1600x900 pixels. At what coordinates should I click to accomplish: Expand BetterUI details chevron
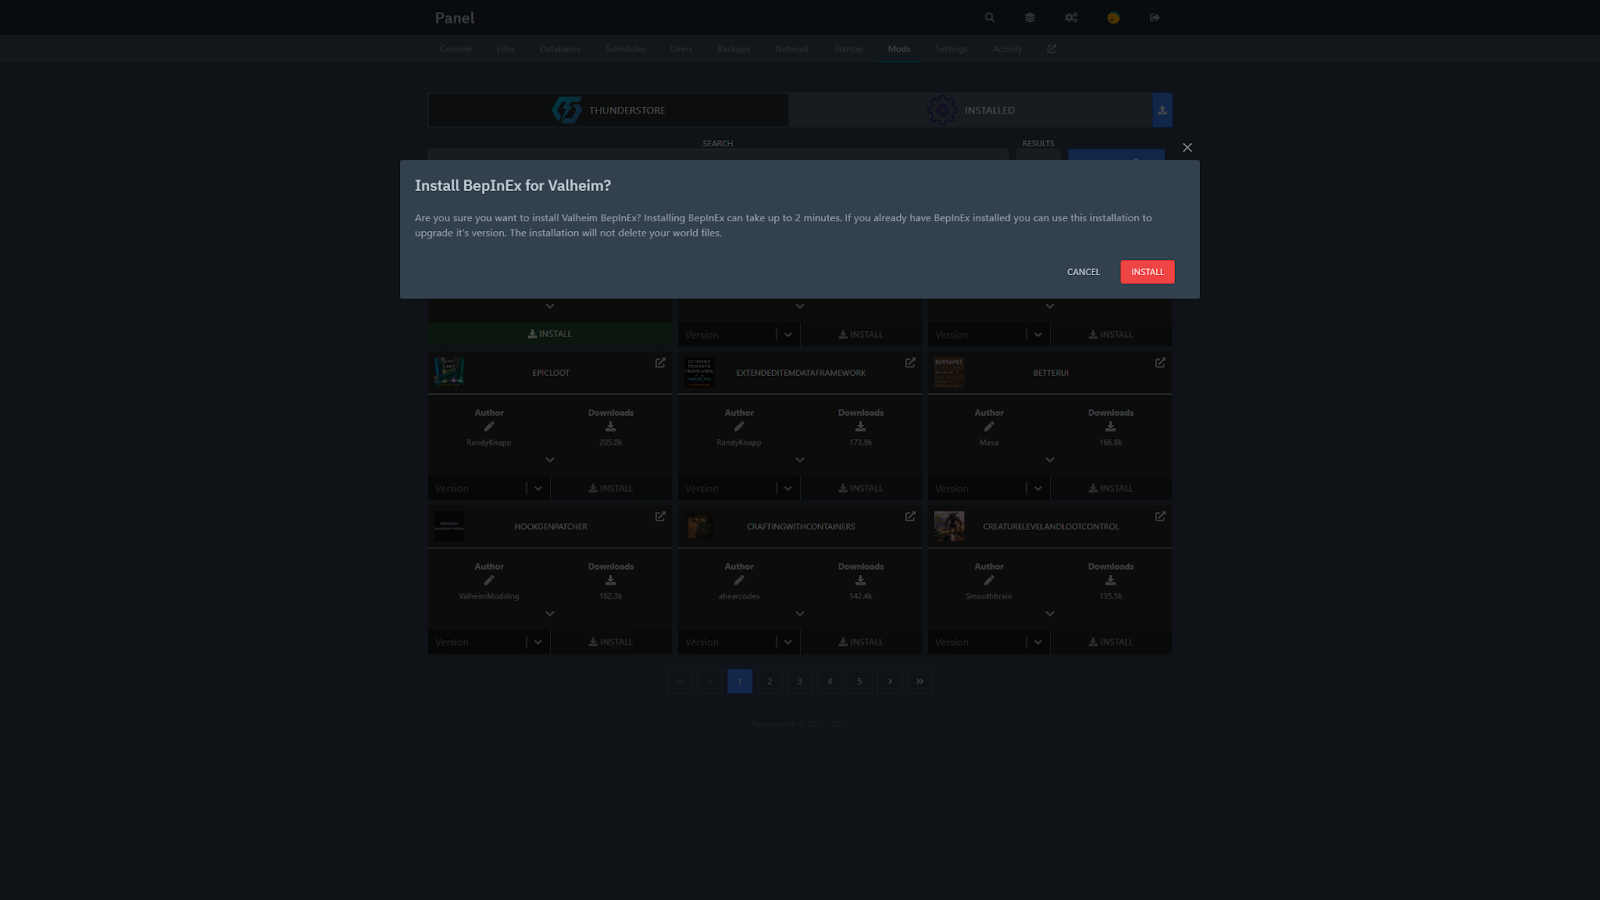1050,460
